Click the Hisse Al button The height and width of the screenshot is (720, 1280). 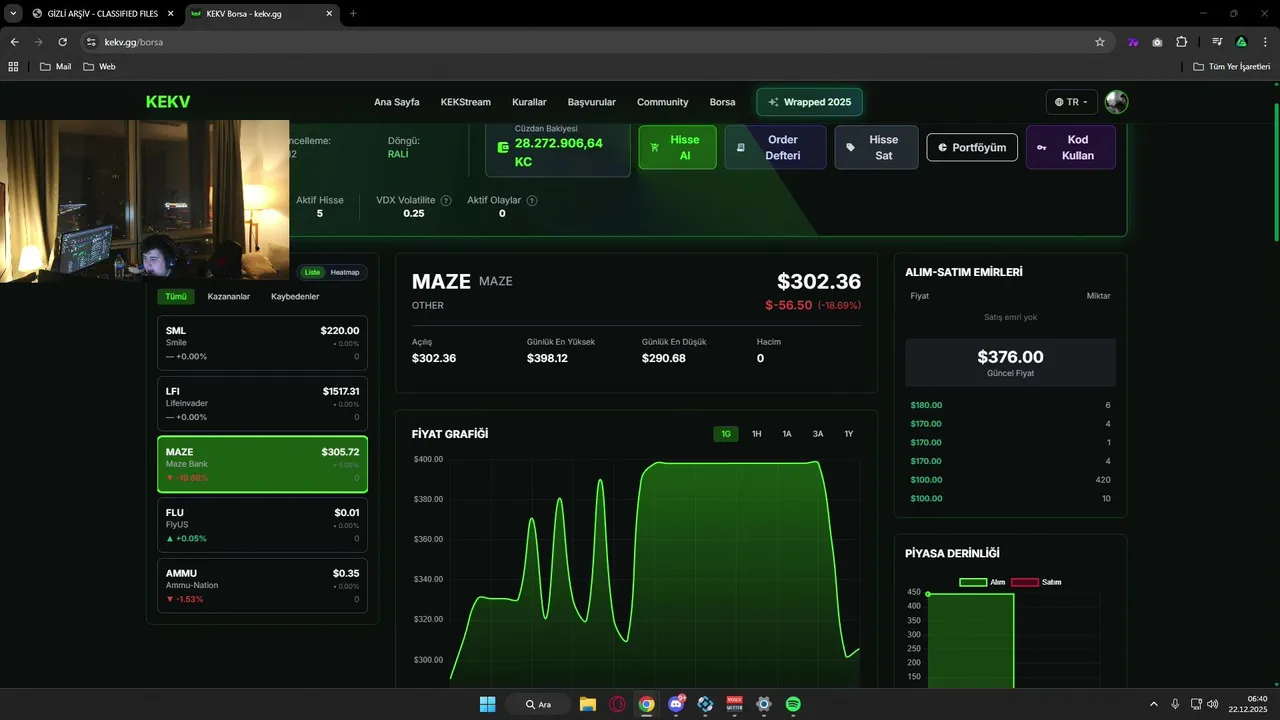click(678, 147)
